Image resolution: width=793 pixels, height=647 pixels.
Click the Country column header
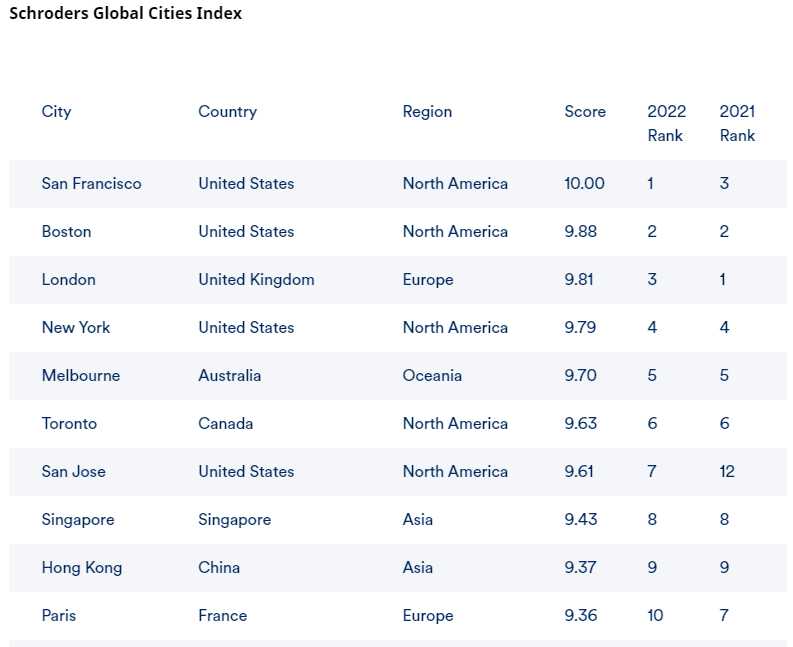(x=227, y=112)
